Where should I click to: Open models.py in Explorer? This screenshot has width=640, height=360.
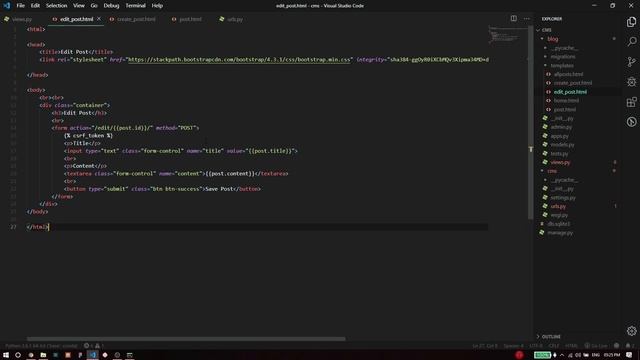(562, 144)
